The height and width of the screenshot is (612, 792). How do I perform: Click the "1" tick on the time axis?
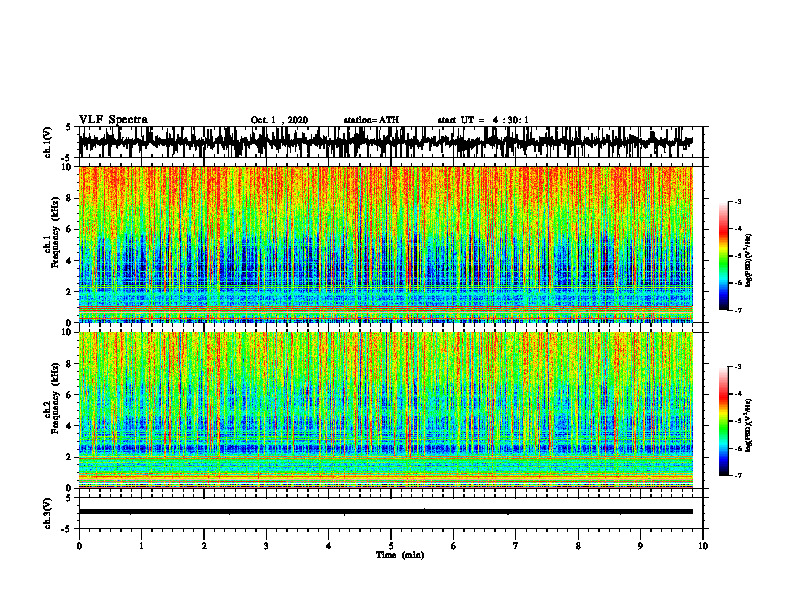coord(141,546)
